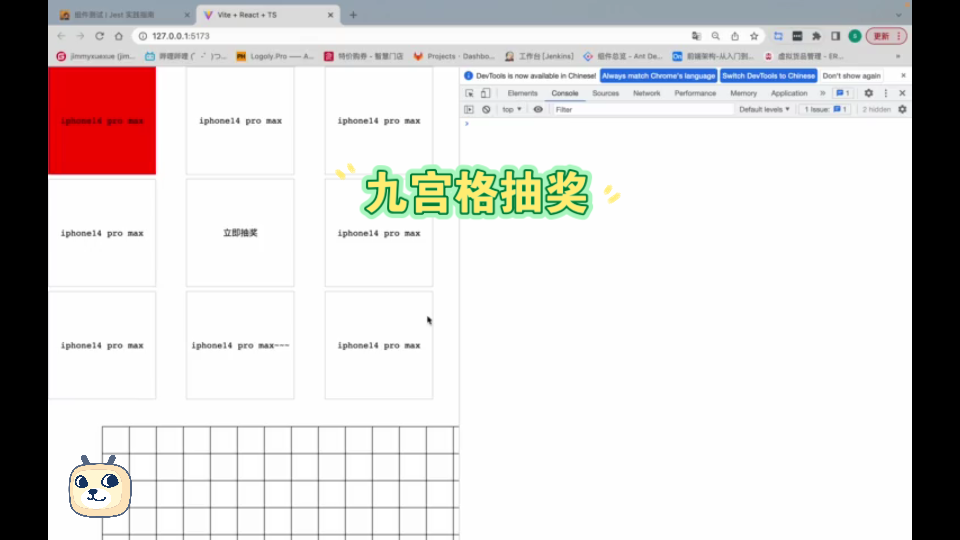This screenshot has width=960, height=540.
Task: Click the 立即抽奖 draw button
Action: [240, 233]
